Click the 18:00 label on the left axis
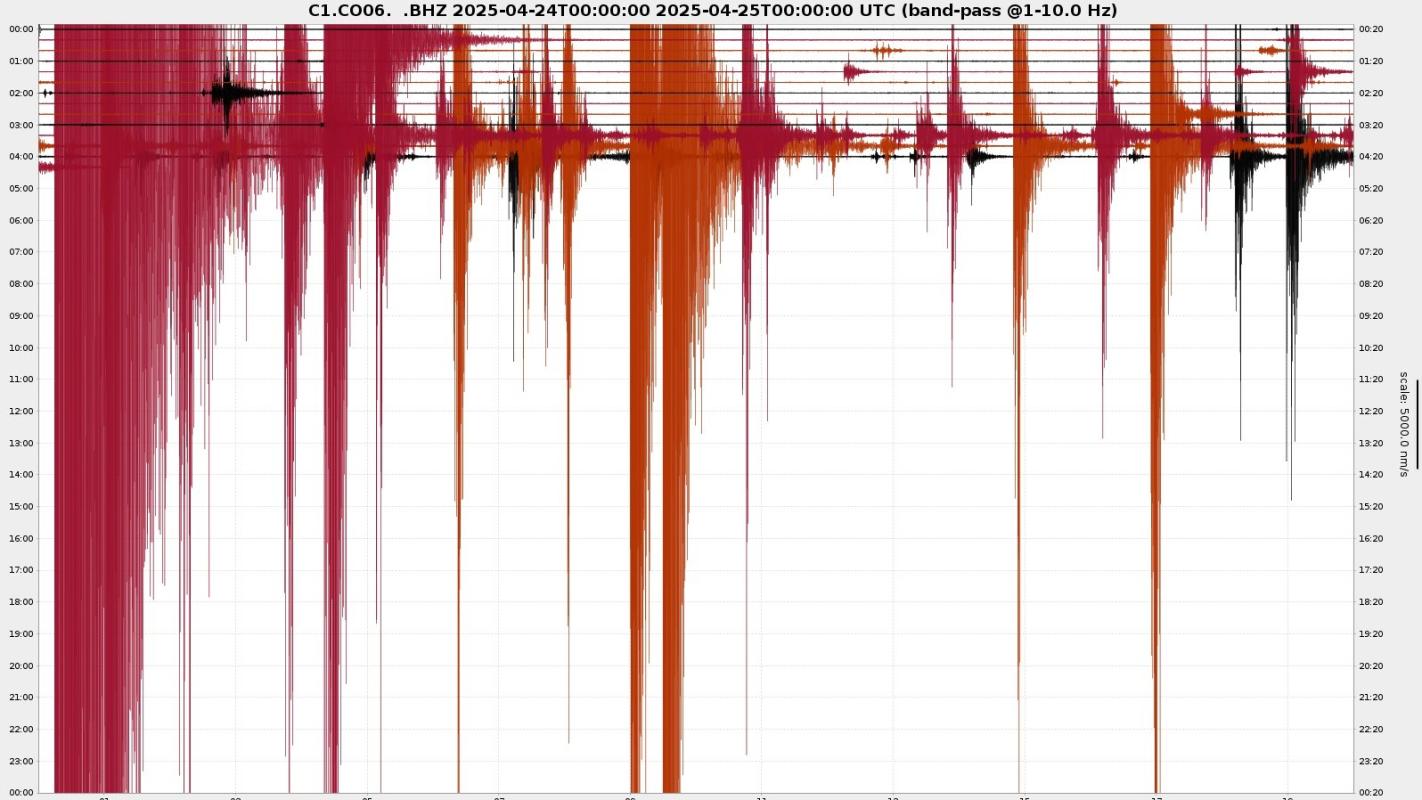Image resolution: width=1422 pixels, height=800 pixels. 21,602
